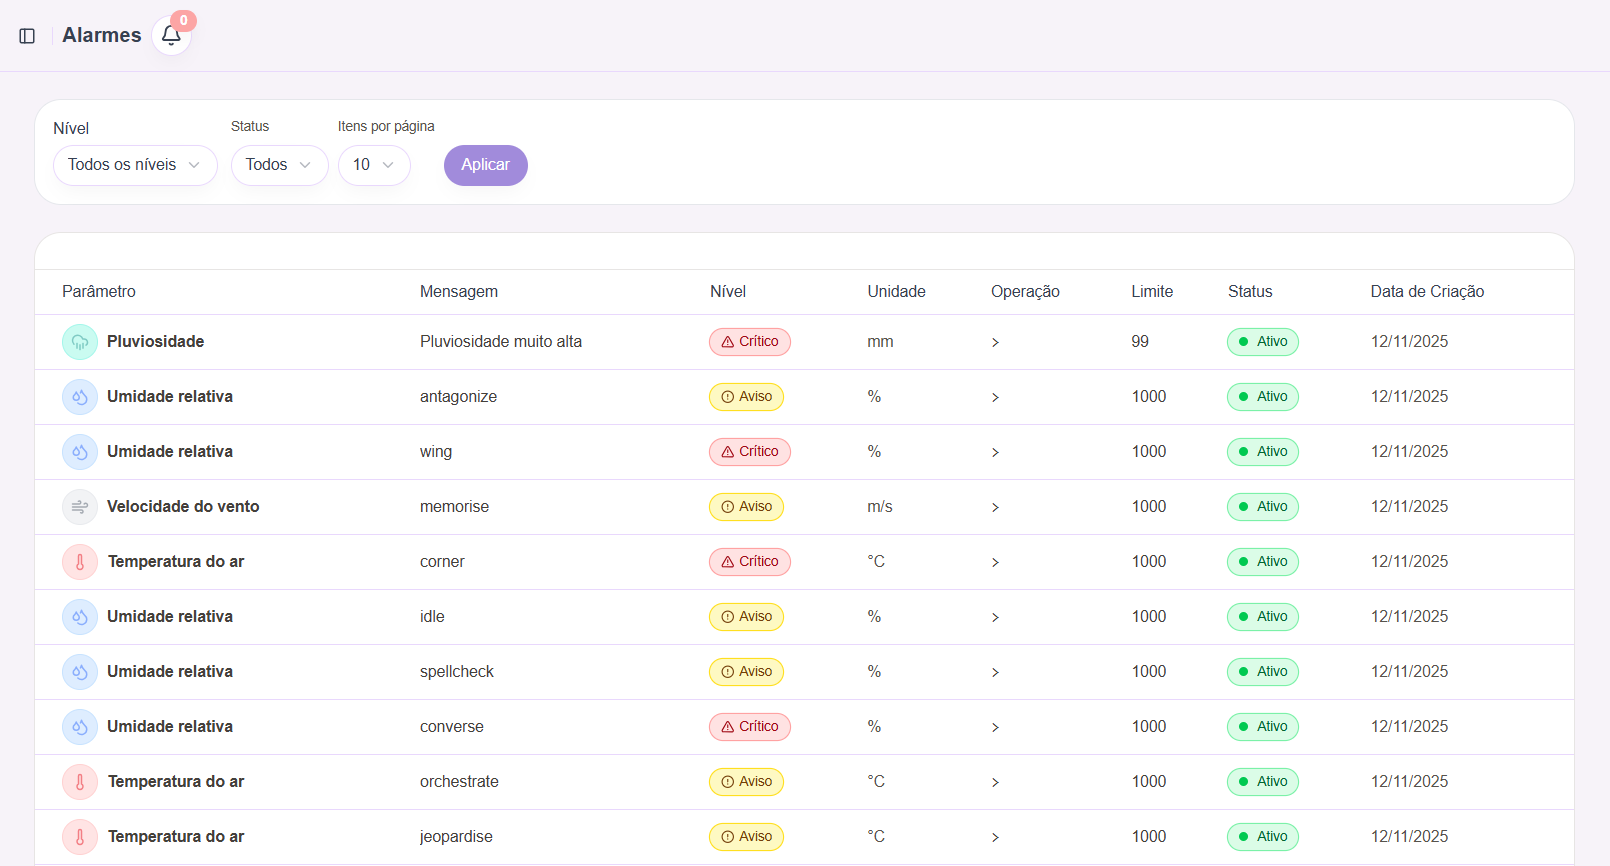Click the 'corner' message cell

coord(442,562)
